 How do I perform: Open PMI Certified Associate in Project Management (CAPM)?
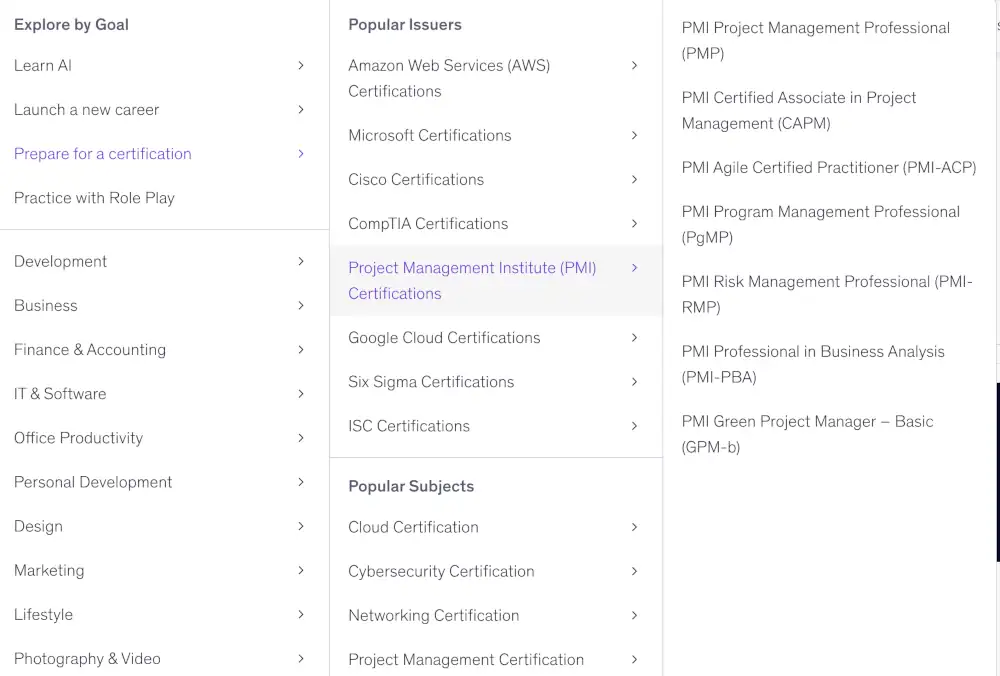pos(798,110)
